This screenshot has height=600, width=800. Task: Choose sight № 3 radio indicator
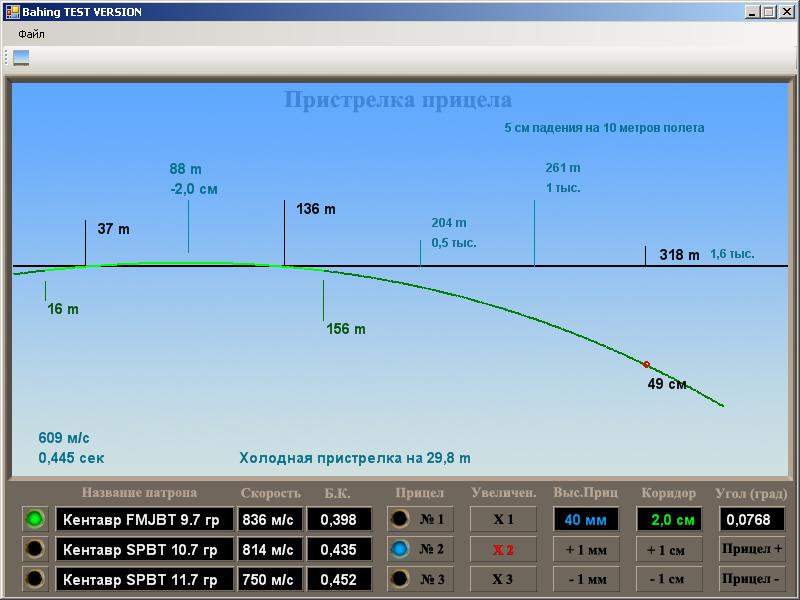tap(400, 579)
